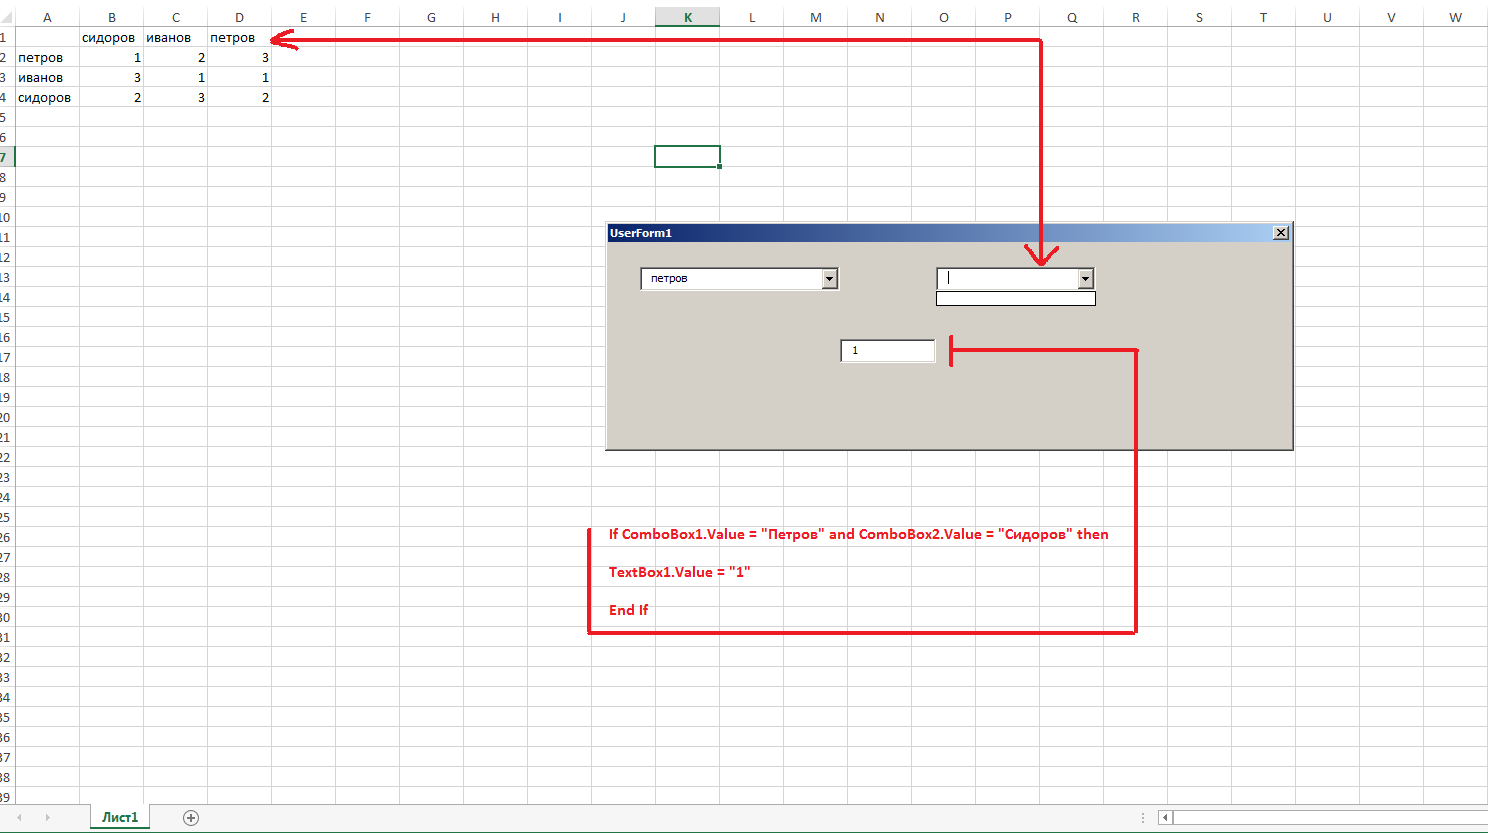Image resolution: width=1488 pixels, height=833 pixels.
Task: Click the horizontal scrollbar left arrow
Action: [x=1165, y=818]
